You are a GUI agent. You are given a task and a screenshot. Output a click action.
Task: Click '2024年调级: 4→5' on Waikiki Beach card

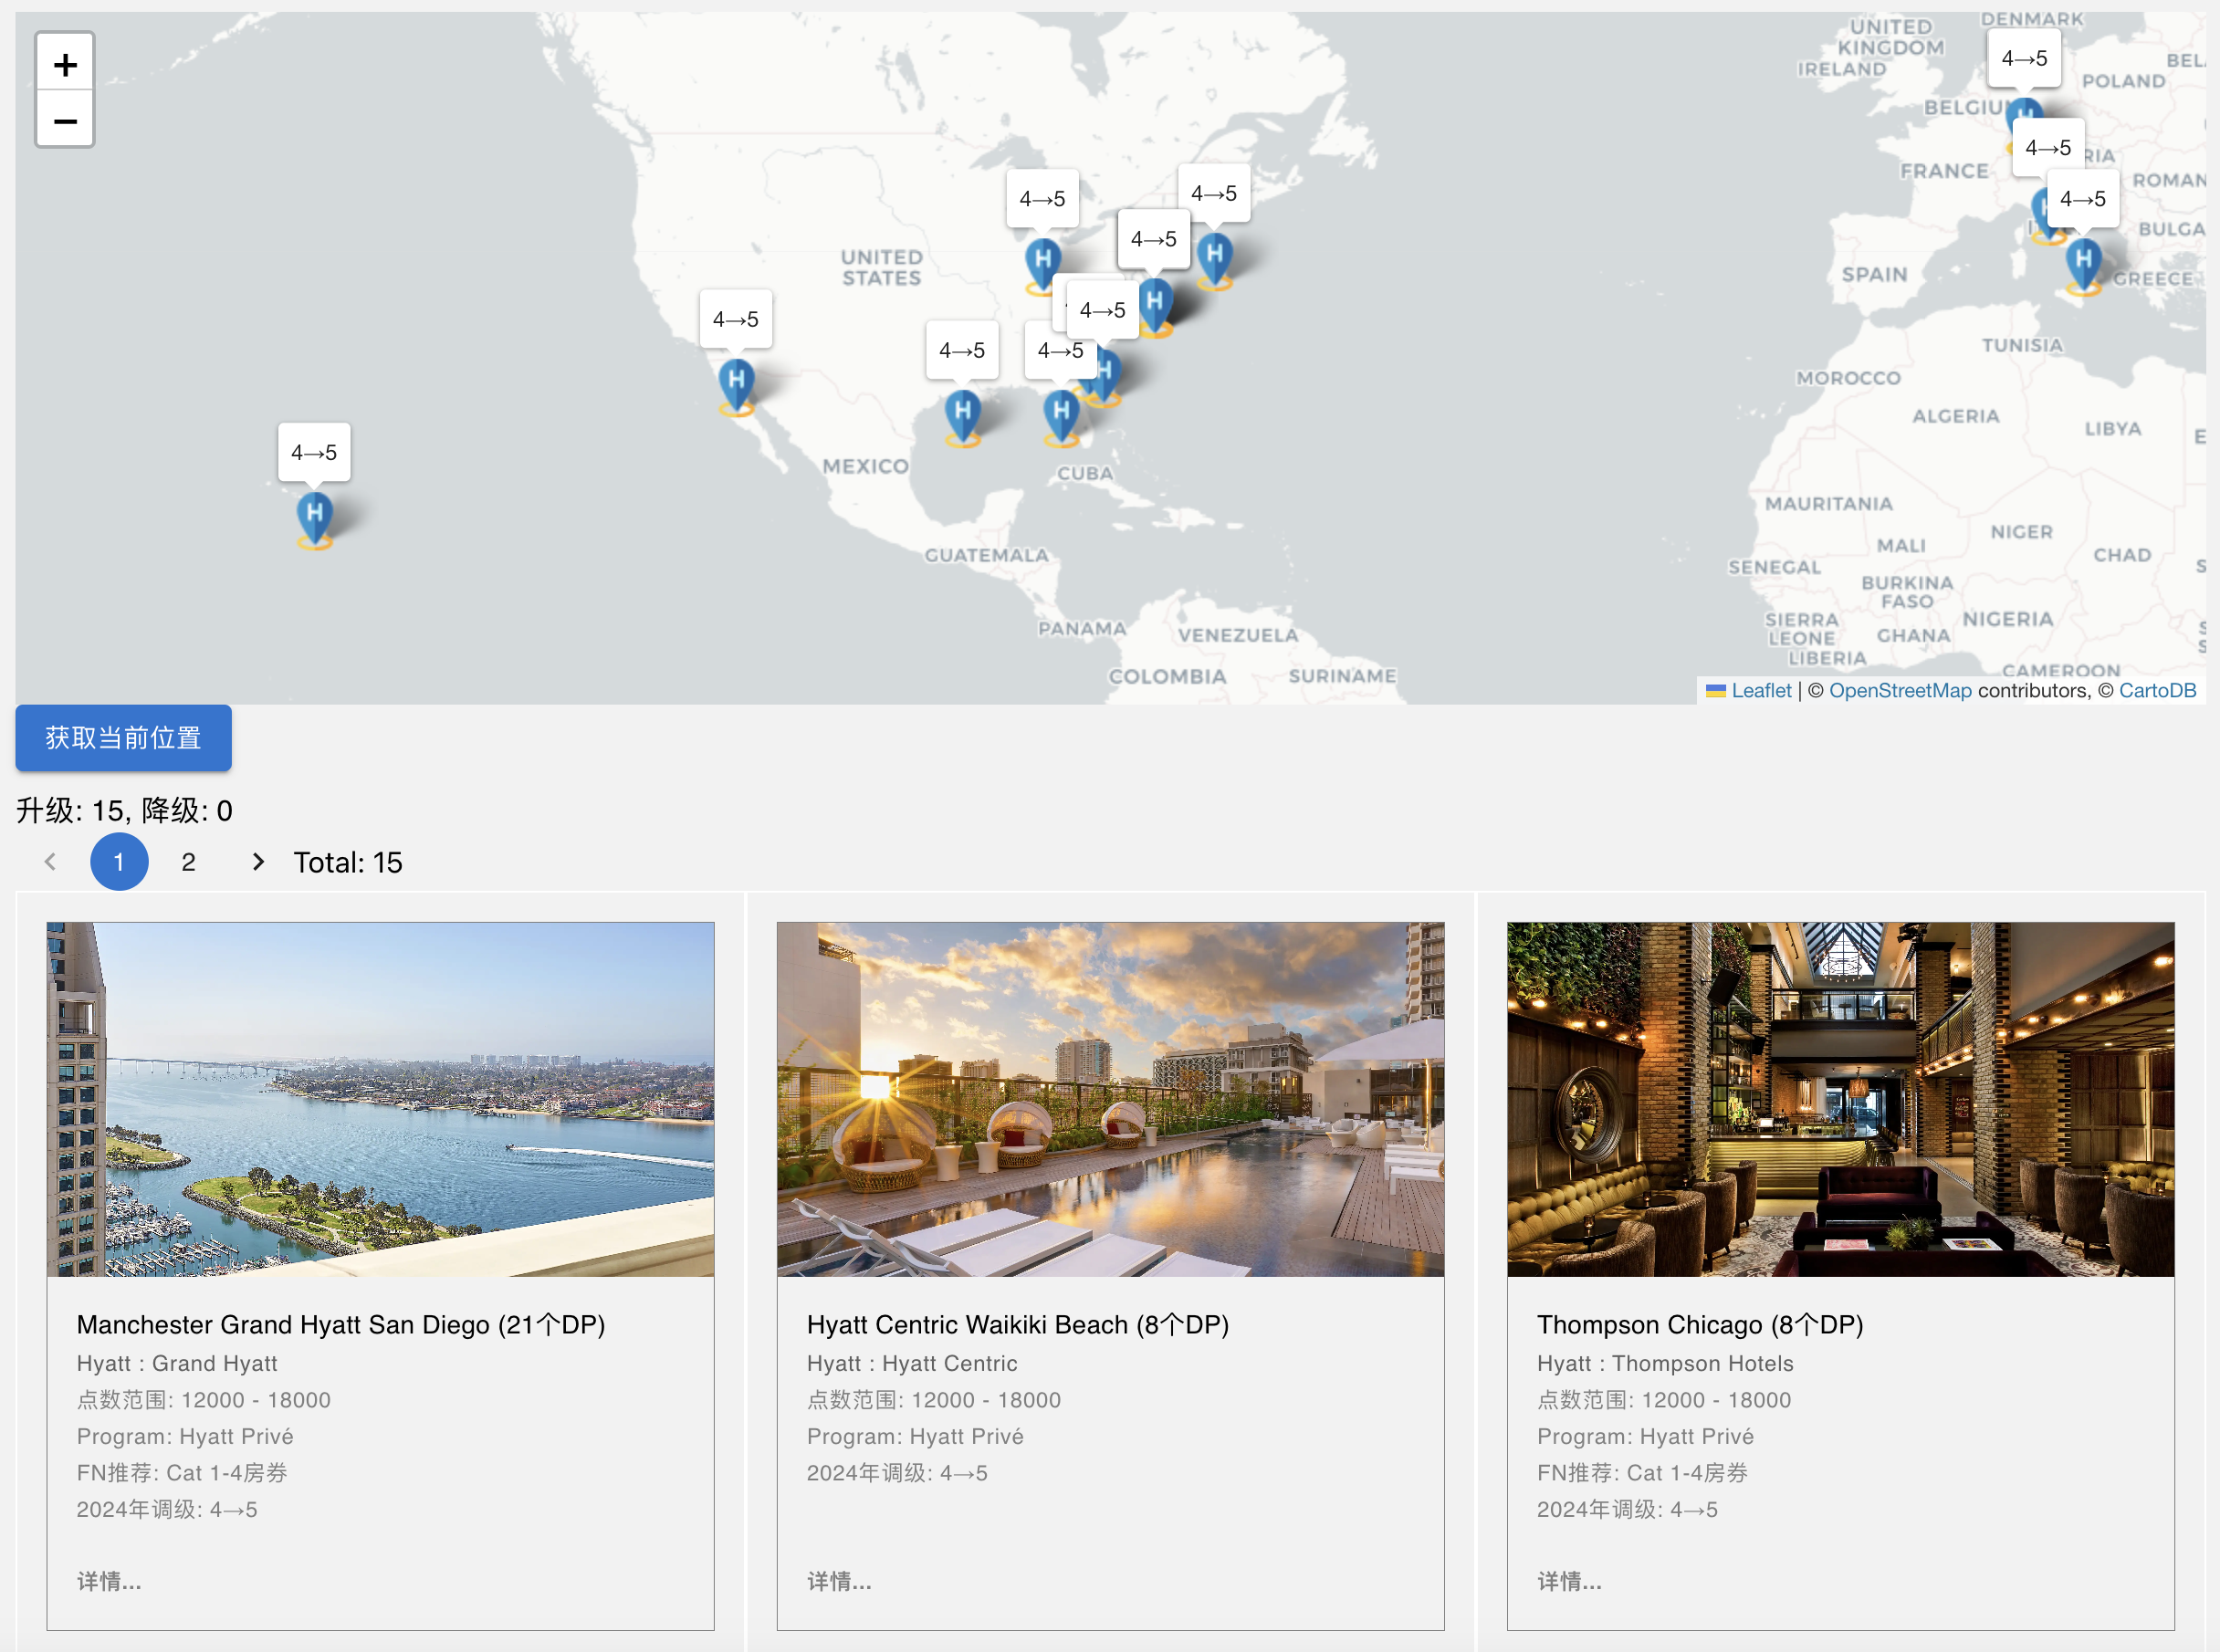pyautogui.click(x=897, y=1472)
